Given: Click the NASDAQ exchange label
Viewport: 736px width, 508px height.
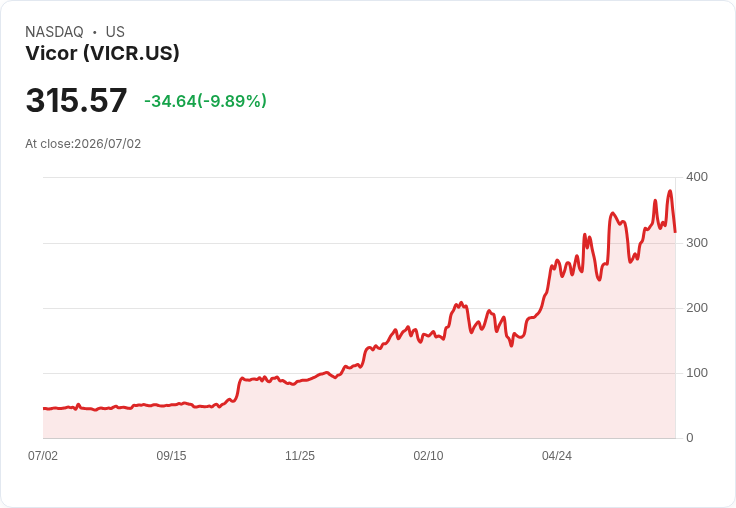Looking at the screenshot, I should (54, 32).
